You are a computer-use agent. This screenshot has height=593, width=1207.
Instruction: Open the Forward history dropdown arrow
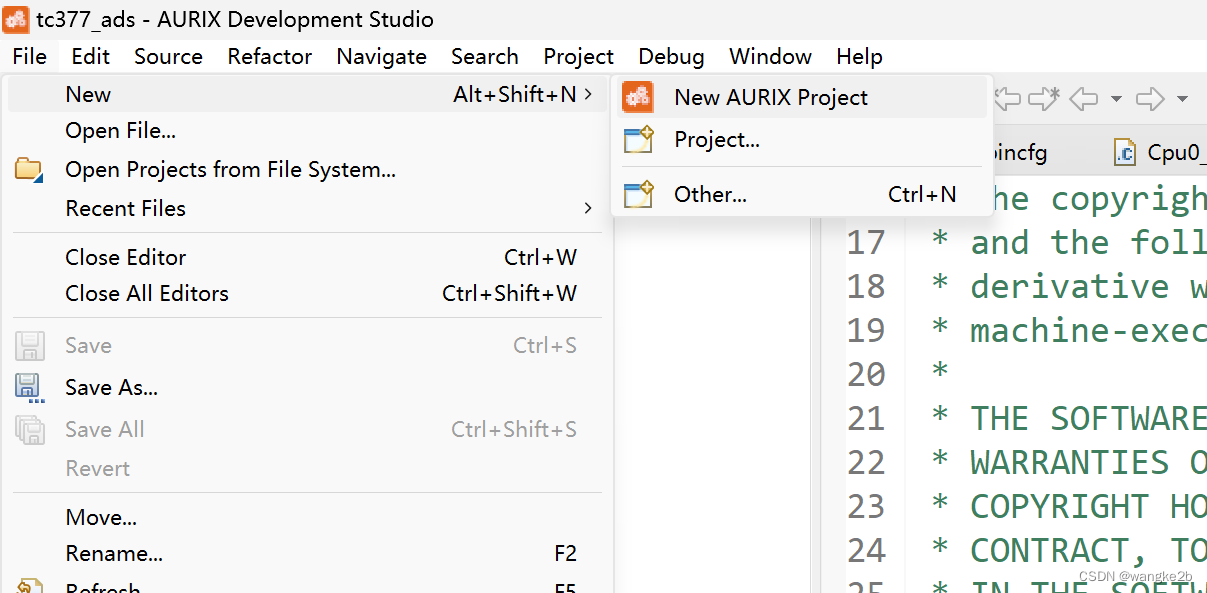tap(1182, 99)
